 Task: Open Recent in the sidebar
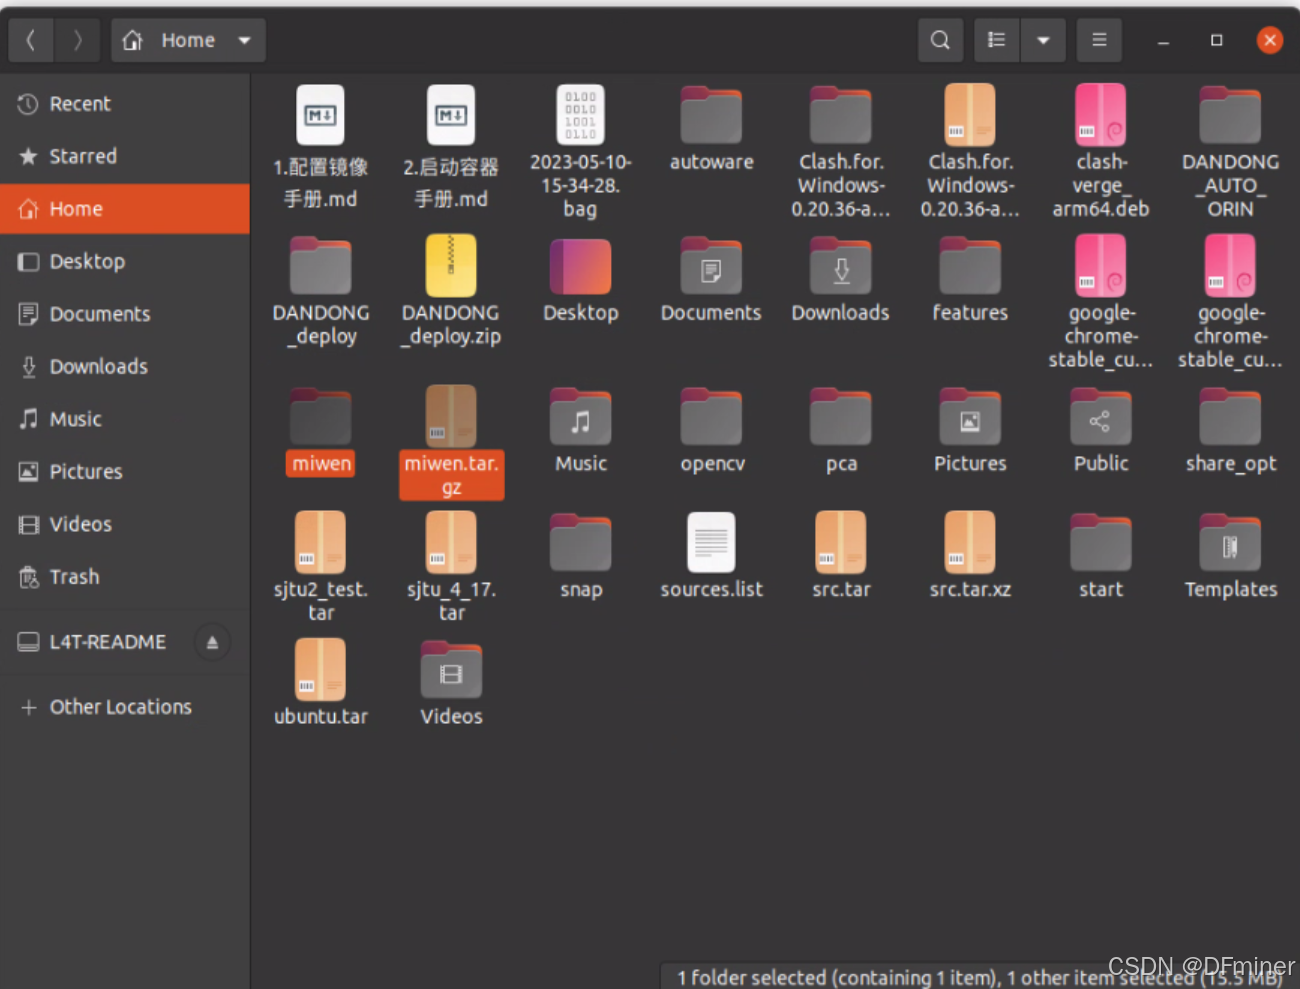pos(125,104)
